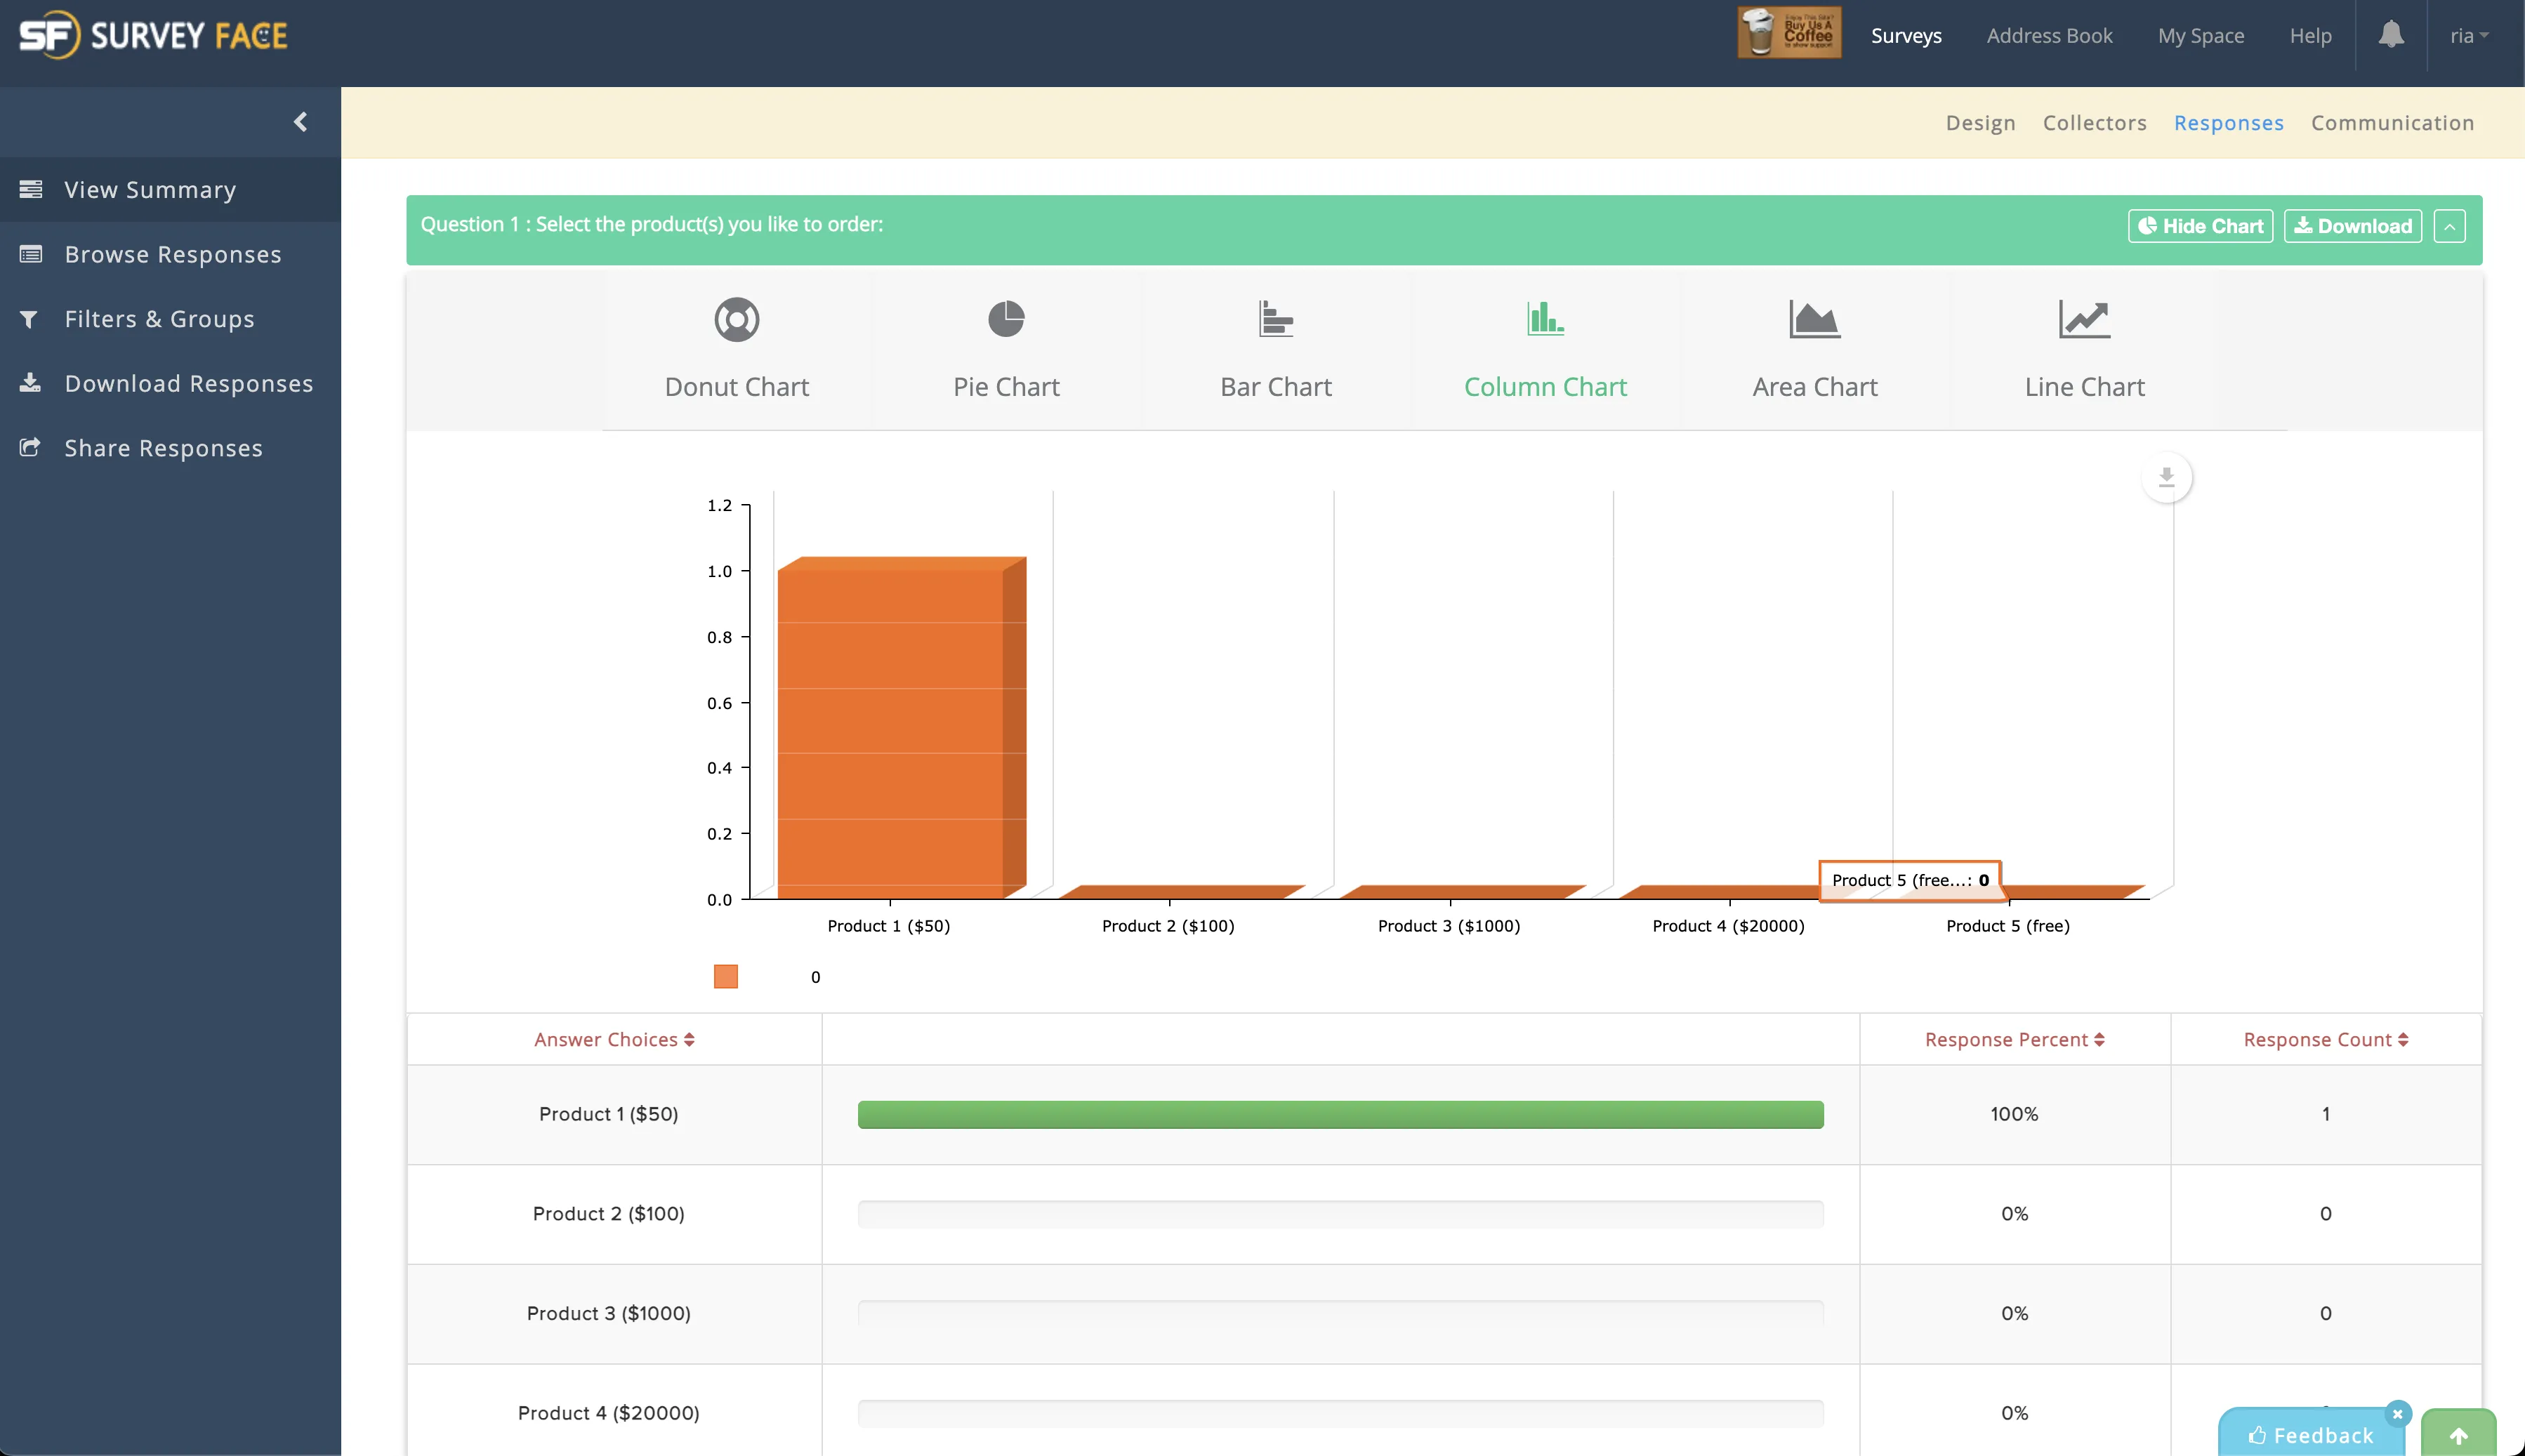Open the Feedback button
This screenshot has width=2525, height=1456.
[x=2310, y=1435]
